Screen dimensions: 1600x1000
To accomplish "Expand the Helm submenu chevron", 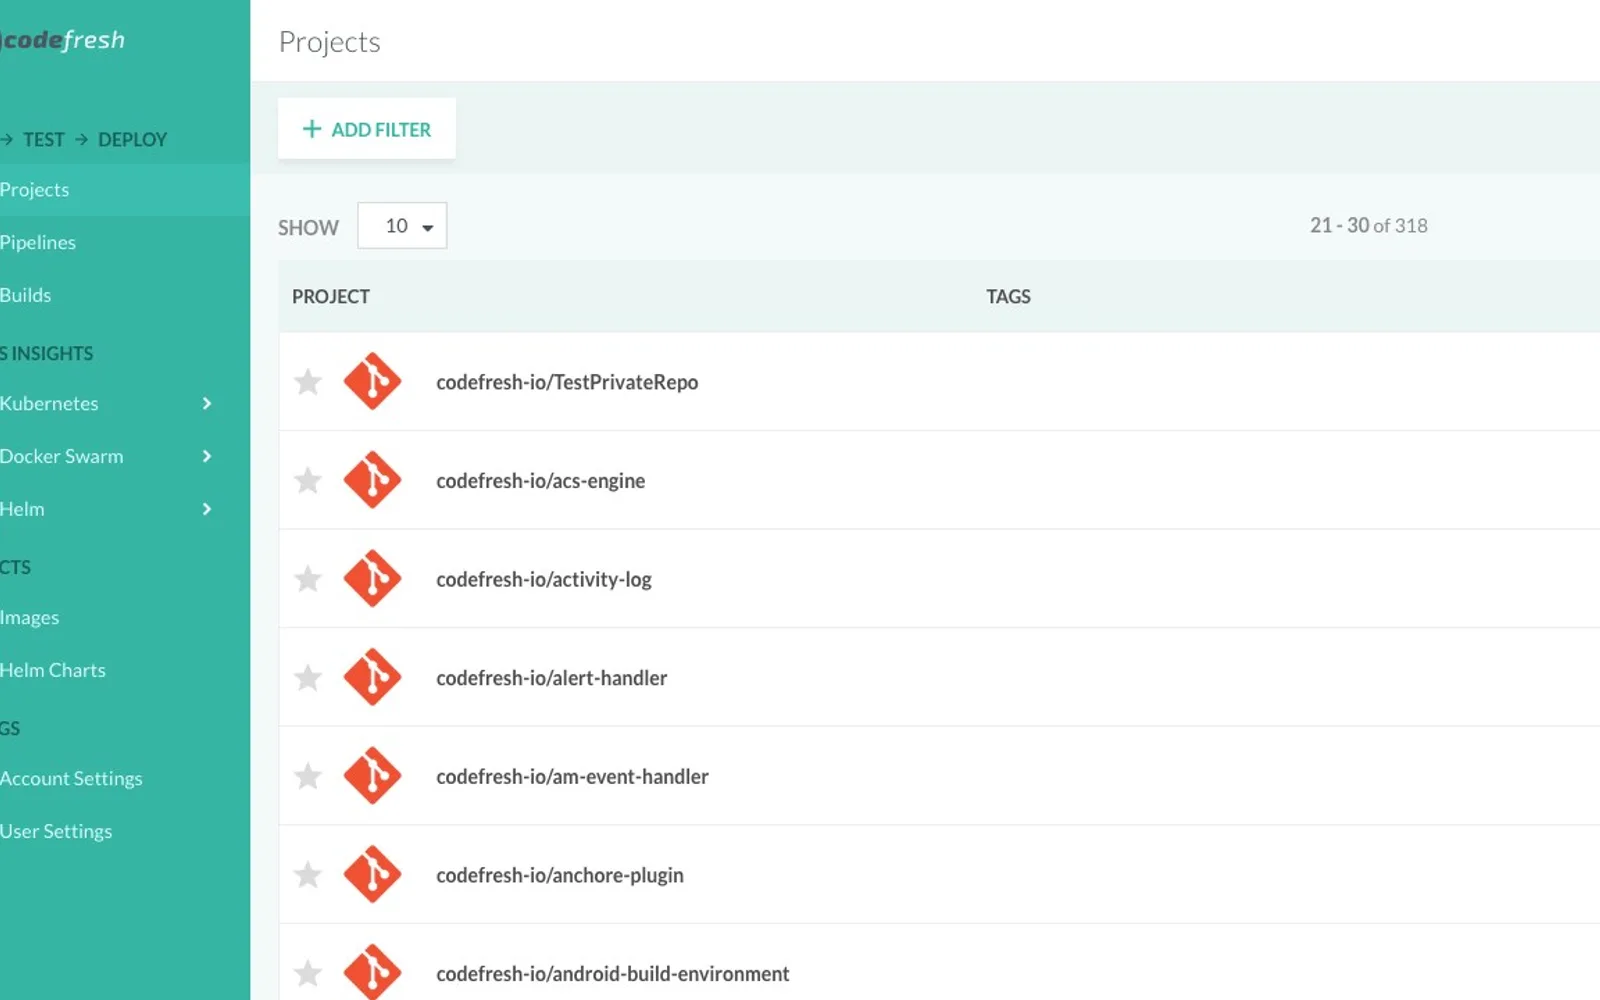I will pos(207,509).
